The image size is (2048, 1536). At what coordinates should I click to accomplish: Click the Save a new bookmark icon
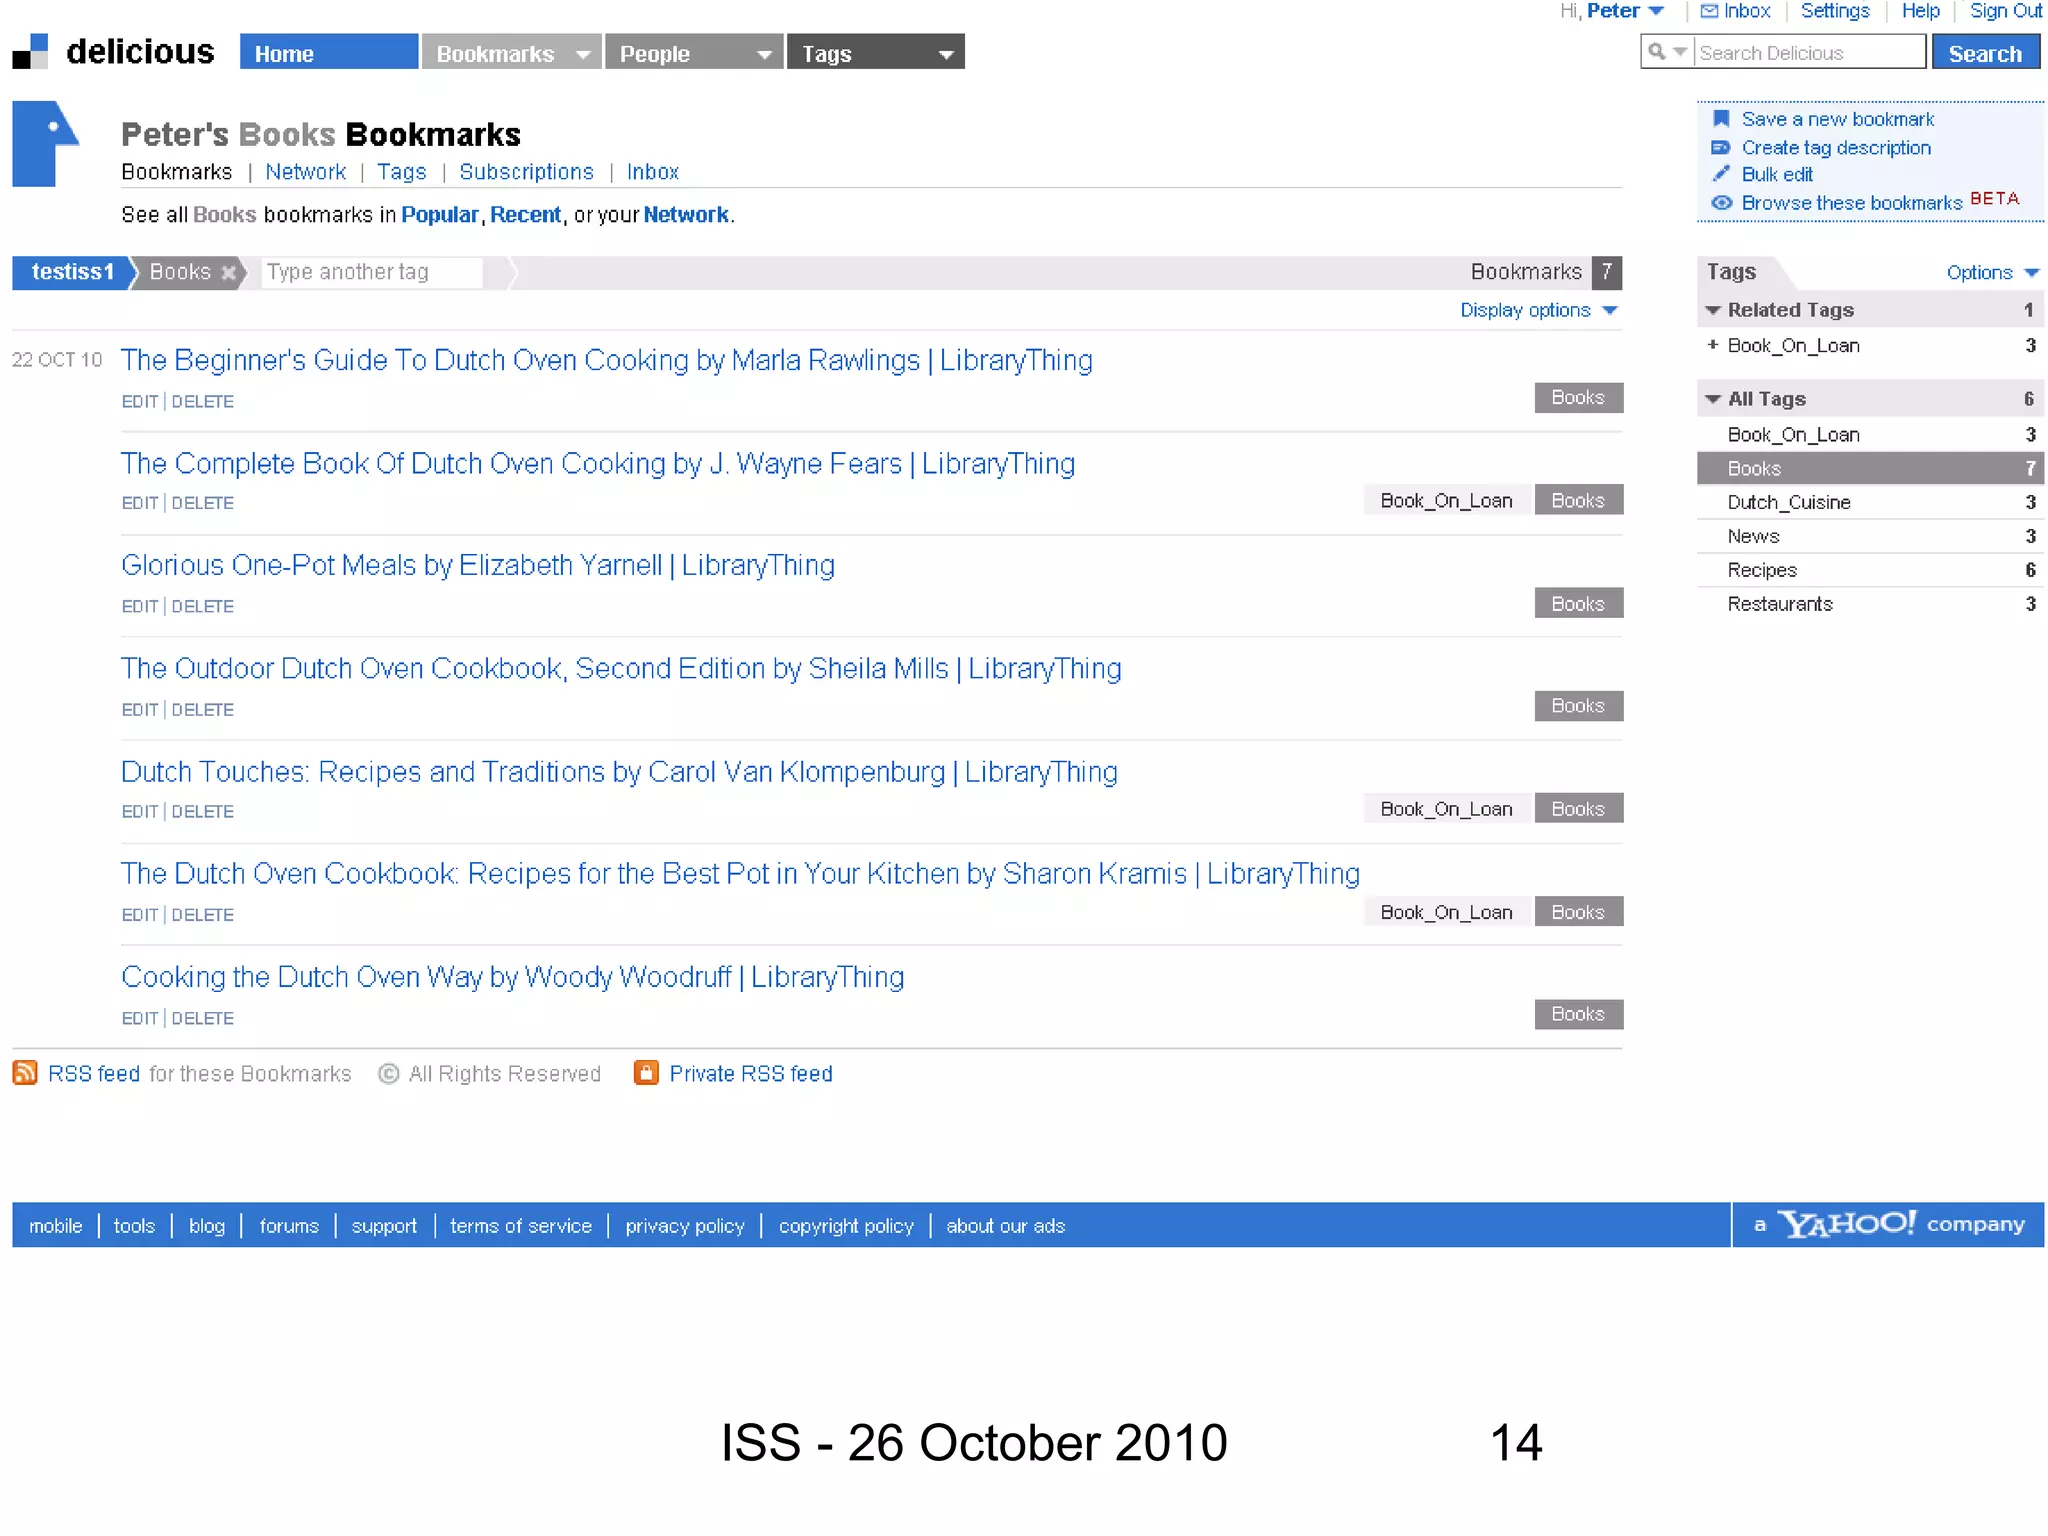tap(1721, 119)
